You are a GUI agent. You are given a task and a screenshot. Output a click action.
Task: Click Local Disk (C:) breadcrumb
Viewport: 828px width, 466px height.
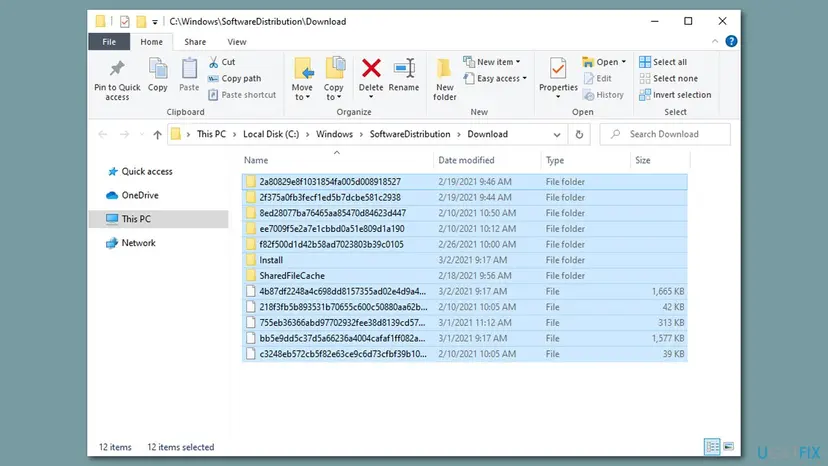point(271,134)
